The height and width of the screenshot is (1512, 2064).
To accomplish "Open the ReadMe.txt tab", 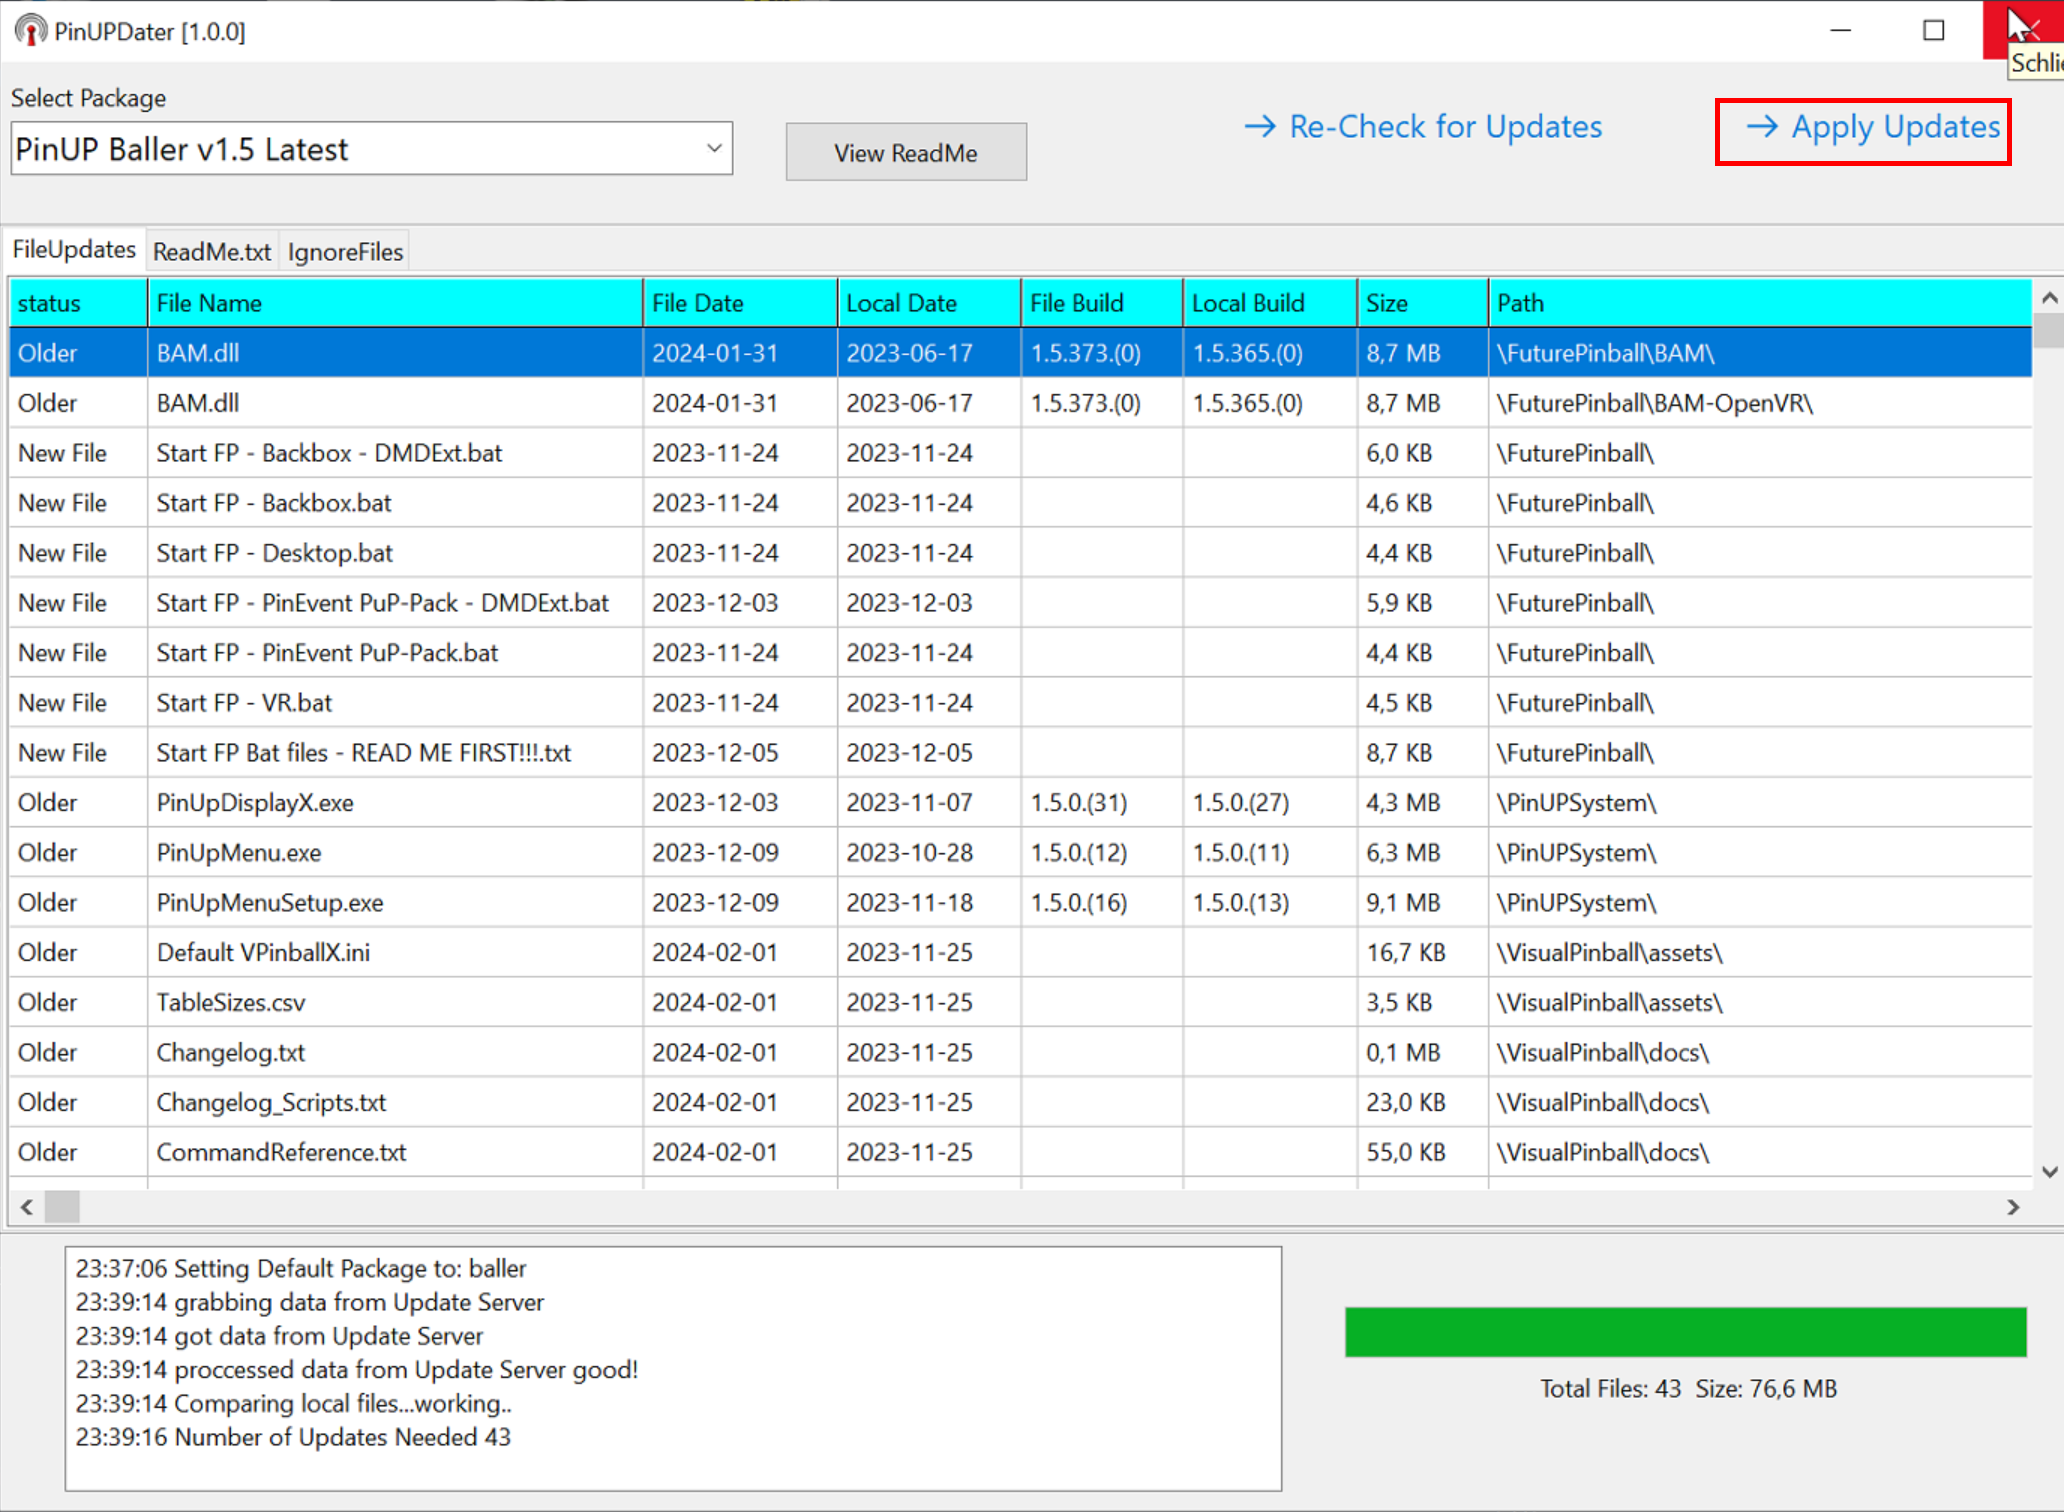I will 212,252.
